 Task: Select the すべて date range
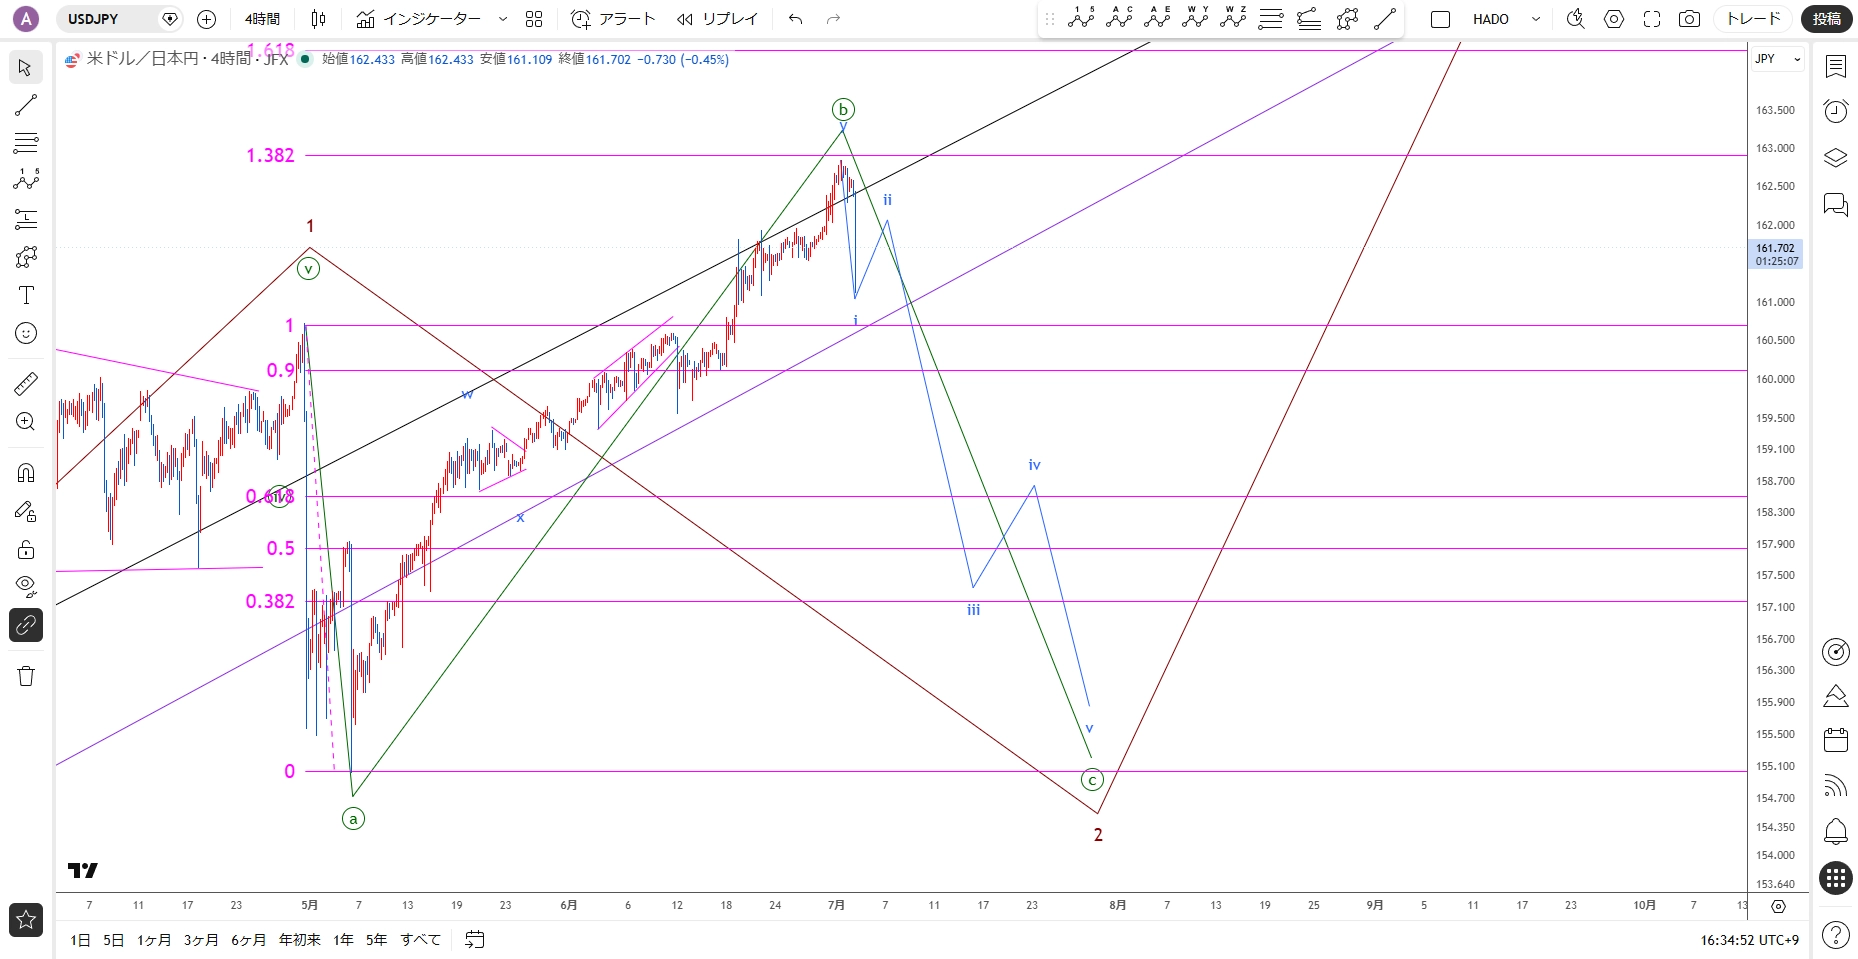(x=420, y=940)
